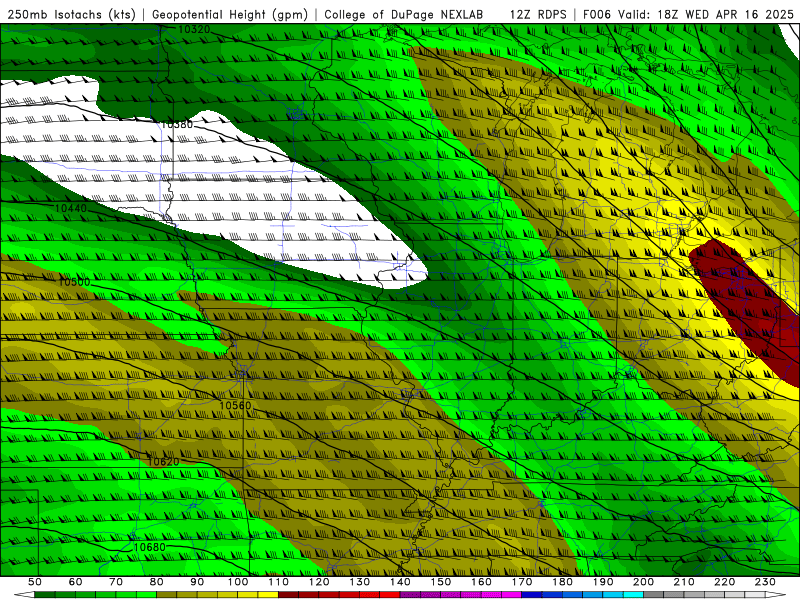
Task: Click the 170 value on the color scale
Action: pyautogui.click(x=521, y=582)
